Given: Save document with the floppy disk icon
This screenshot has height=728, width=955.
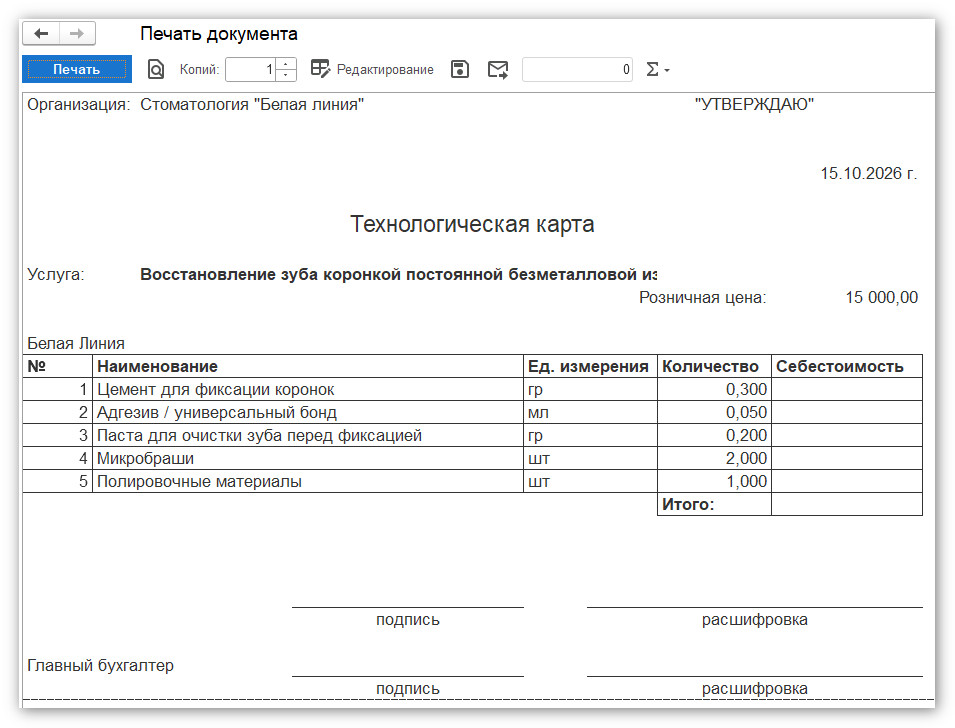Looking at the screenshot, I should (460, 69).
